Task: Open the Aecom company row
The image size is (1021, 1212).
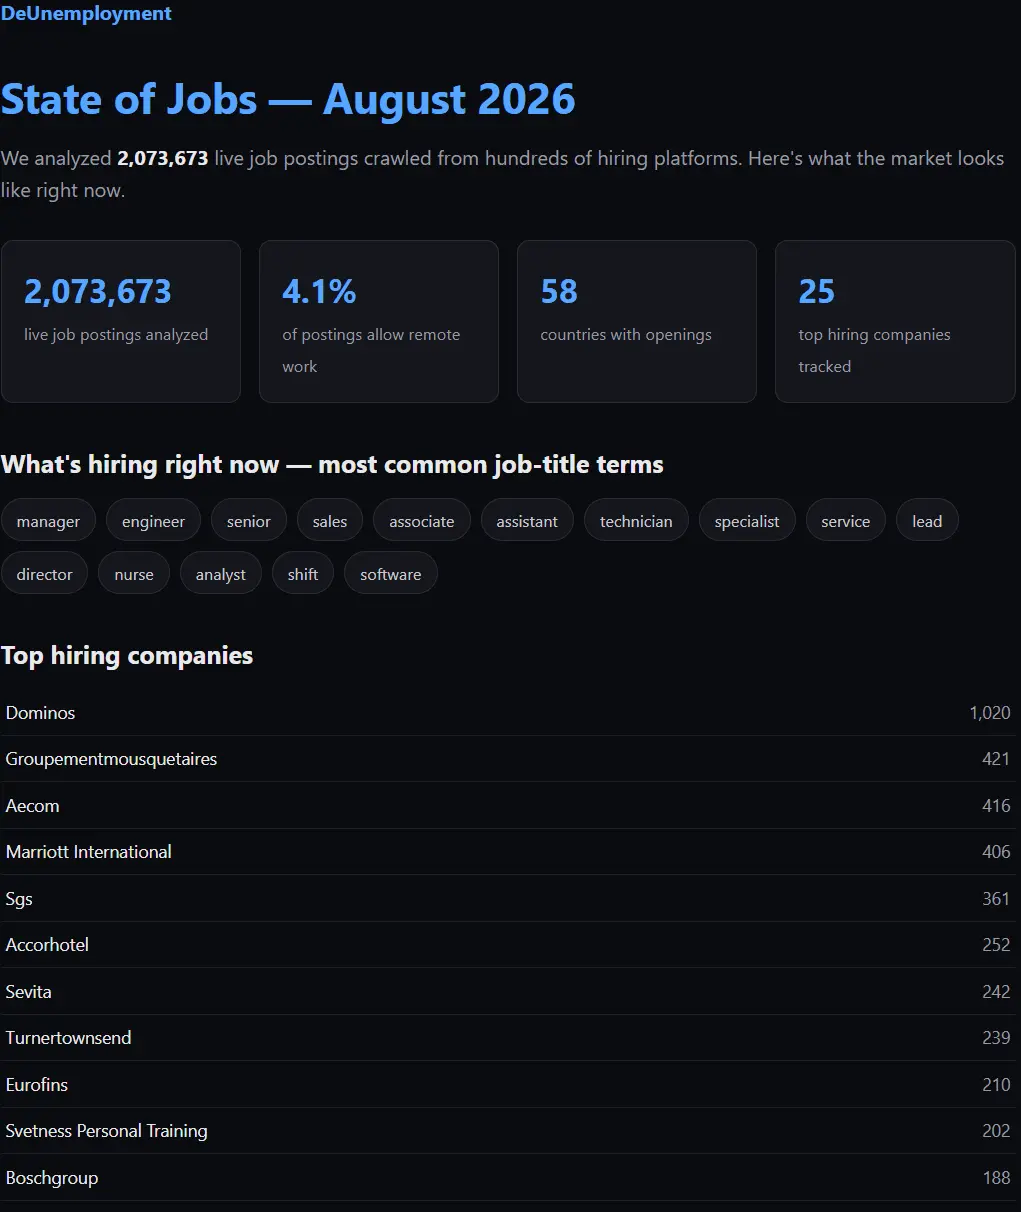Action: coord(508,806)
